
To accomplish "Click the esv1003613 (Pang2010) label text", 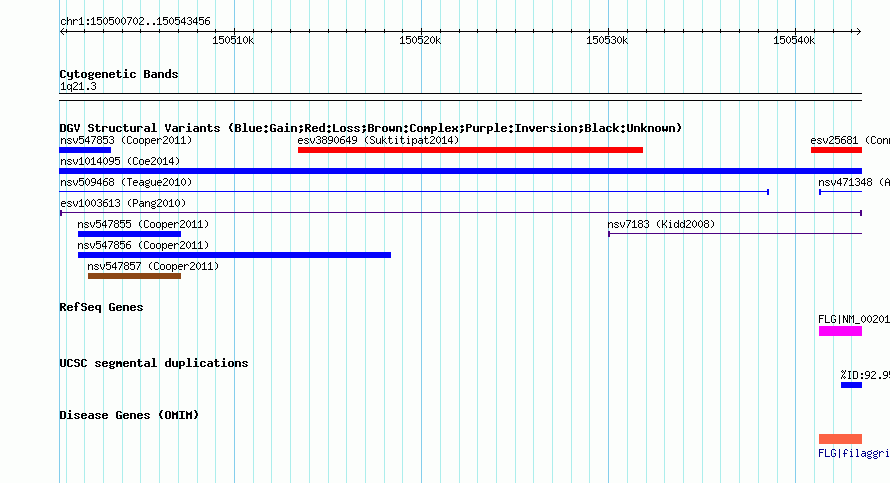I will [x=123, y=203].
